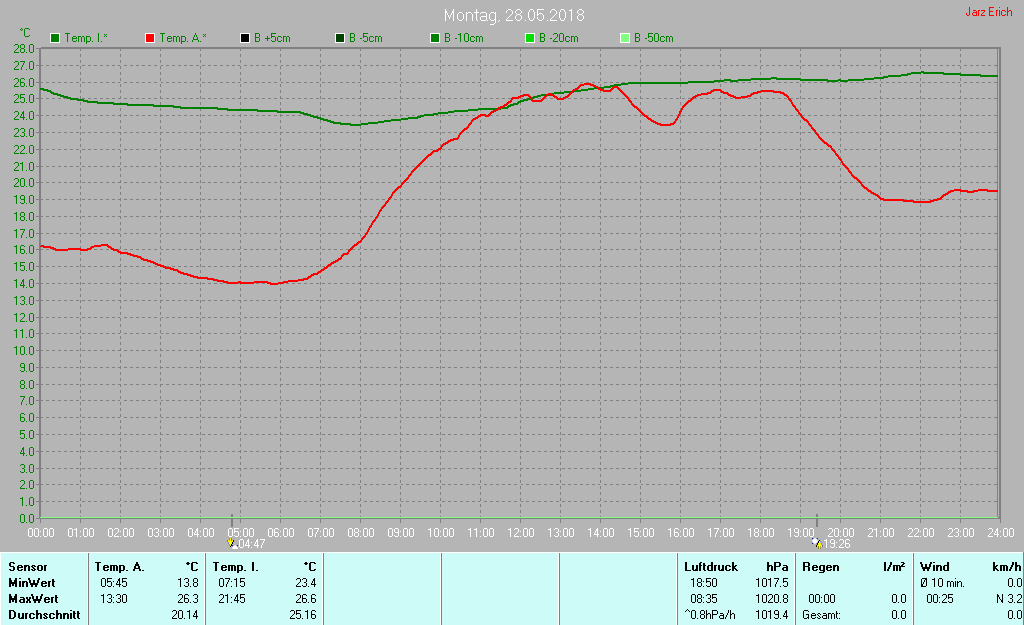This screenshot has width=1024, height=625.
Task: Click the 18:00 time axis label
Action: (x=761, y=533)
